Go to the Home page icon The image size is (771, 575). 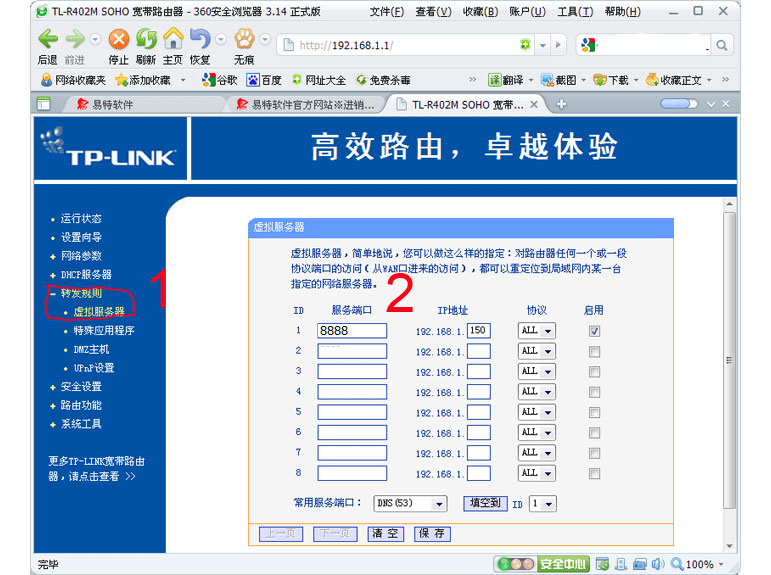[x=173, y=39]
